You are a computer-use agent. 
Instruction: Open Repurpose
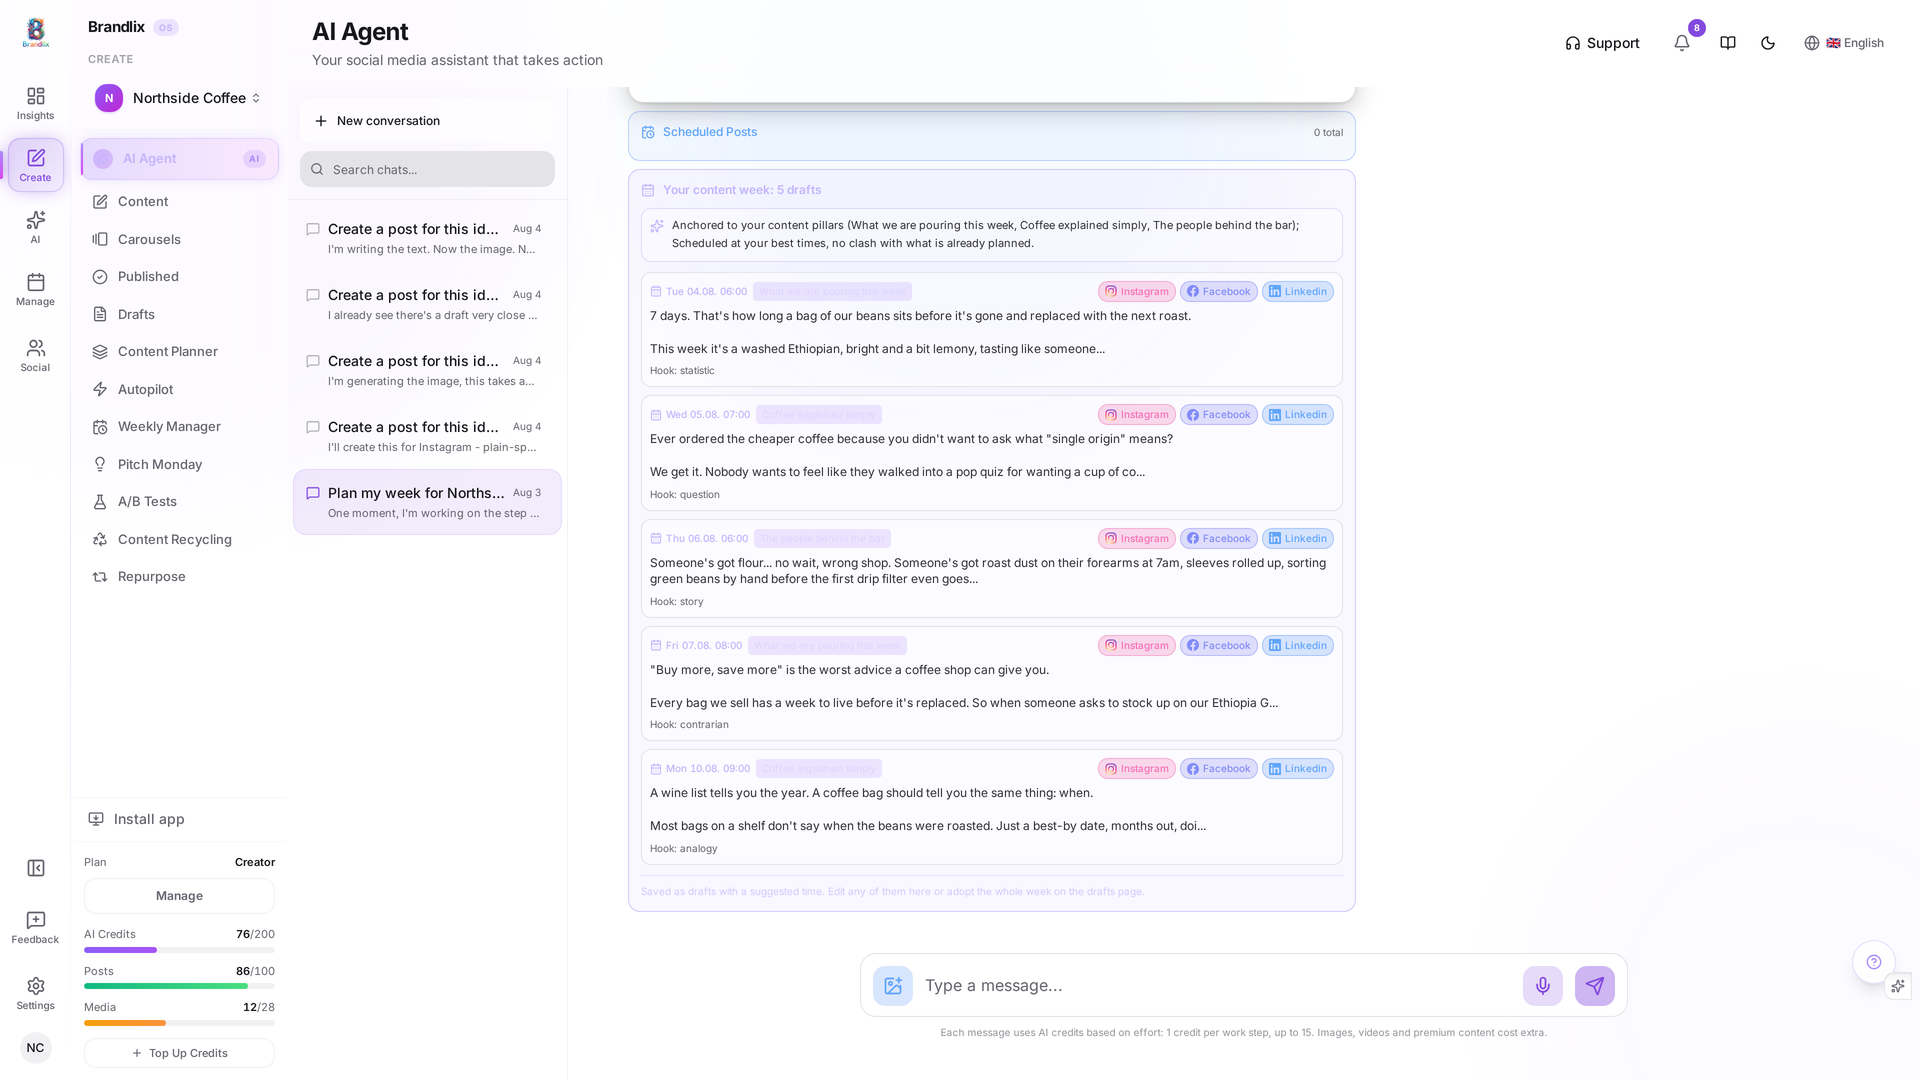tap(180, 577)
